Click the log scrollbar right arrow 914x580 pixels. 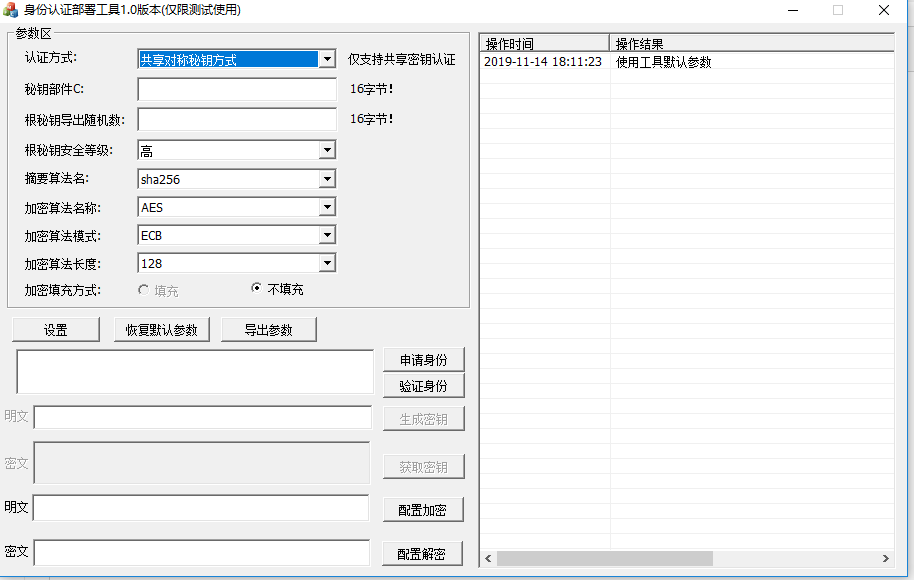tap(886, 558)
